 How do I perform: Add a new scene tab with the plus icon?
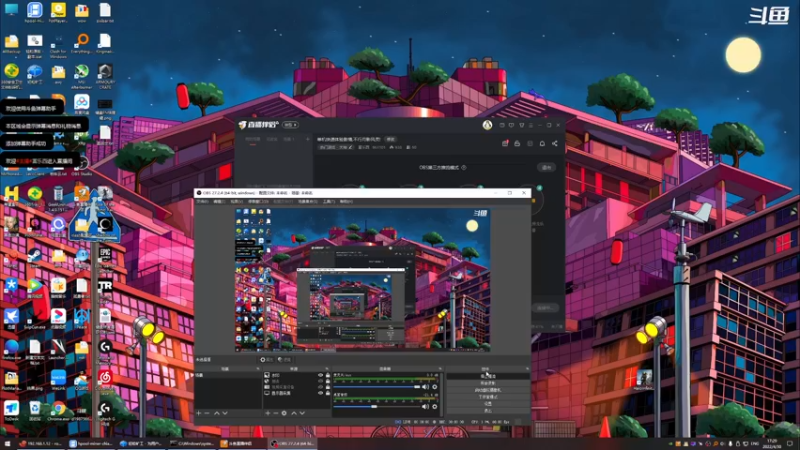(x=308, y=139)
